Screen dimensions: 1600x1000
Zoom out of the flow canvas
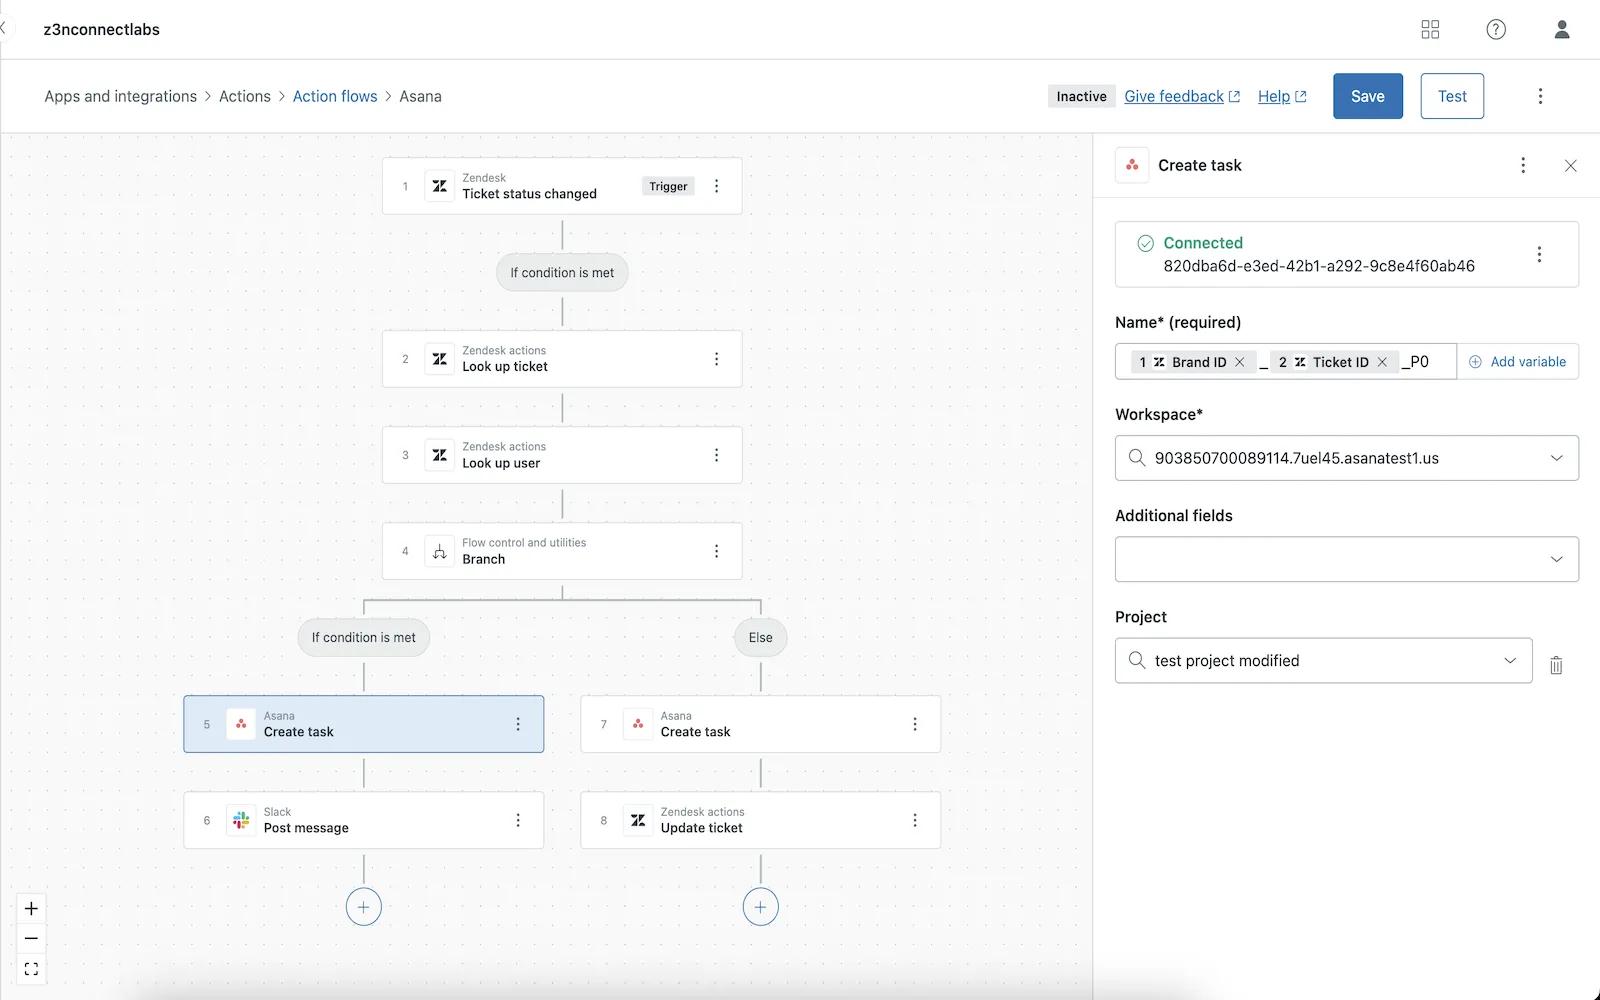tap(31, 938)
